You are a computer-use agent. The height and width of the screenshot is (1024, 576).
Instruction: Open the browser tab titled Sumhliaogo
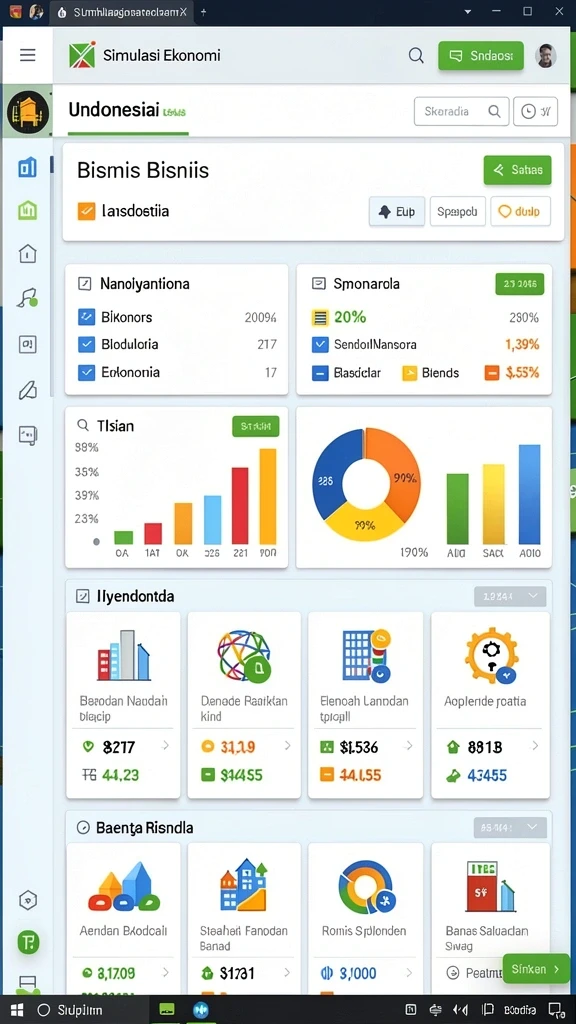[x=123, y=12]
